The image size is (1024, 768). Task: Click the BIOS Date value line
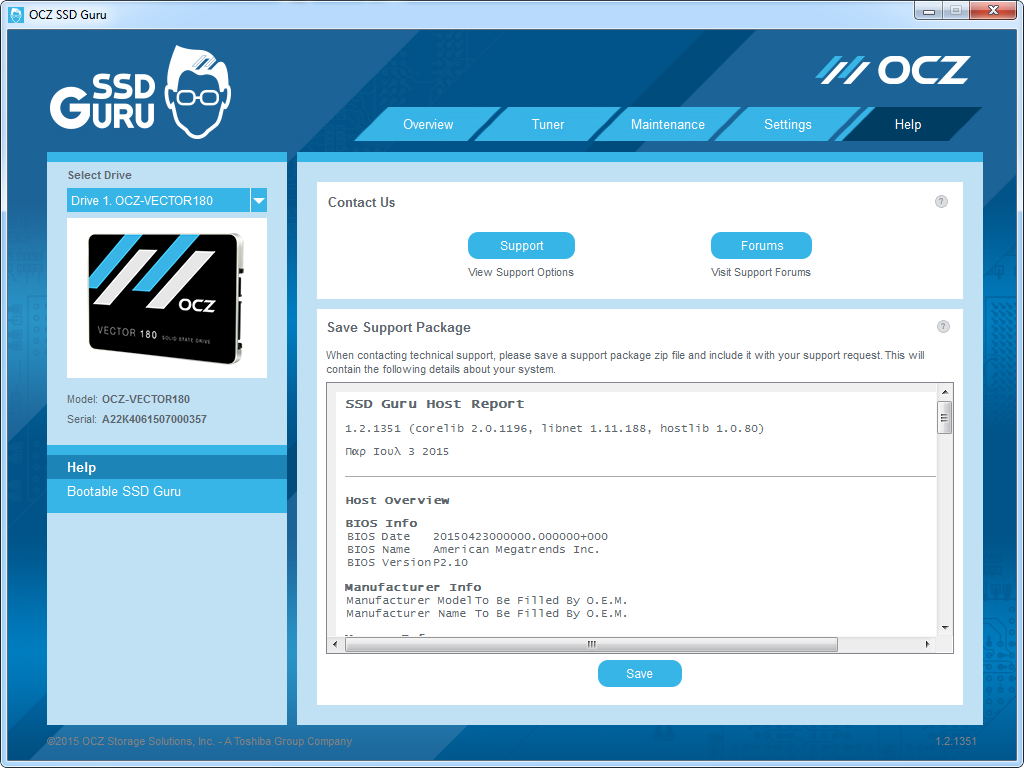coord(477,536)
